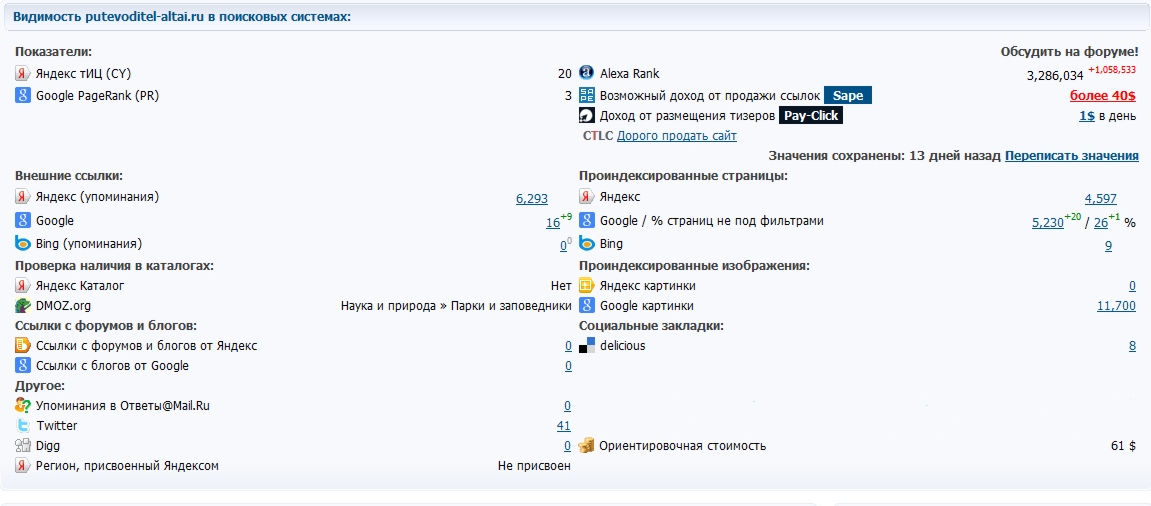Click the Alexa Rank icon
The height and width of the screenshot is (506, 1151).
tap(587, 74)
